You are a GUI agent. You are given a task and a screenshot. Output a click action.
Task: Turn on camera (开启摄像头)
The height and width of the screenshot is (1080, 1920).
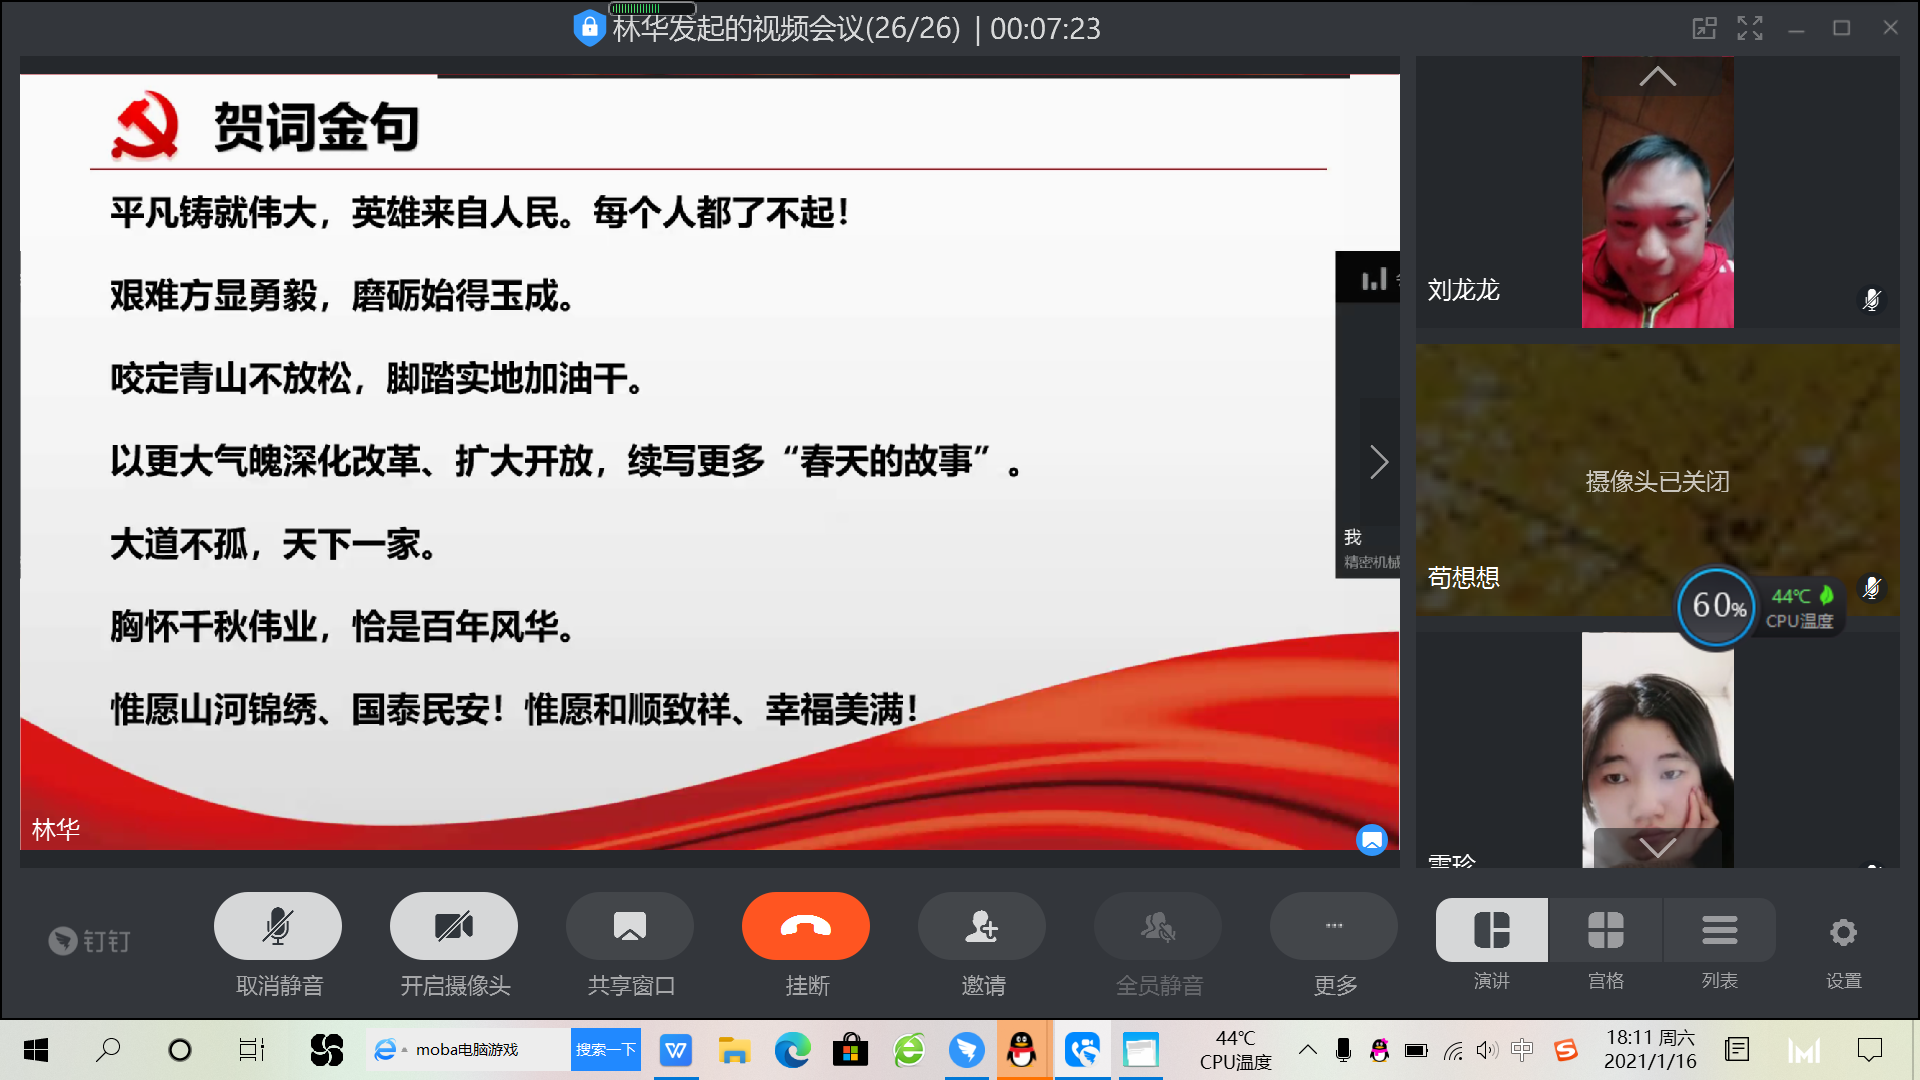[453, 927]
